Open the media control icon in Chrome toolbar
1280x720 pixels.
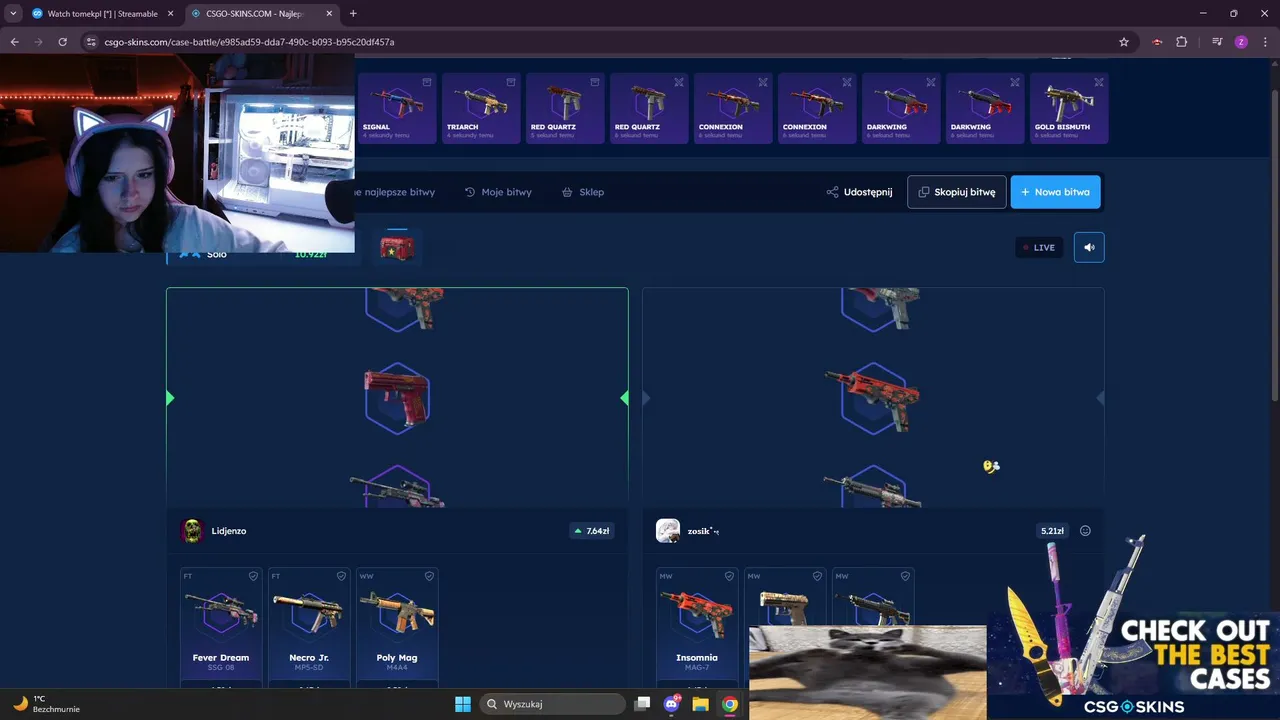1217,42
